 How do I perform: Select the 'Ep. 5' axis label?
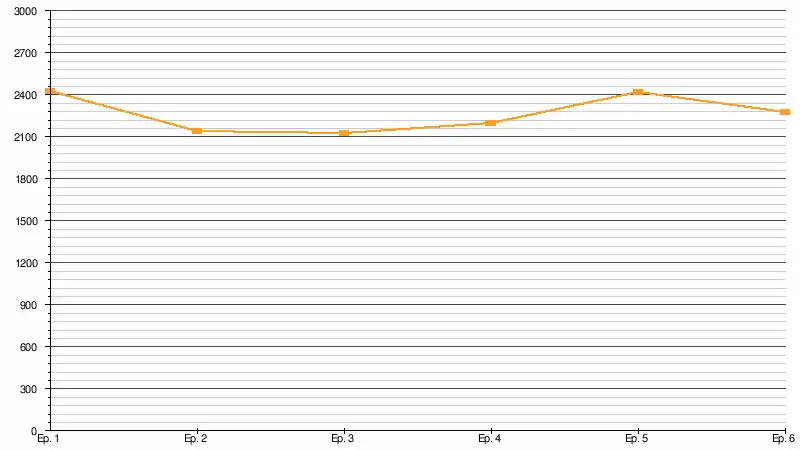coord(637,439)
